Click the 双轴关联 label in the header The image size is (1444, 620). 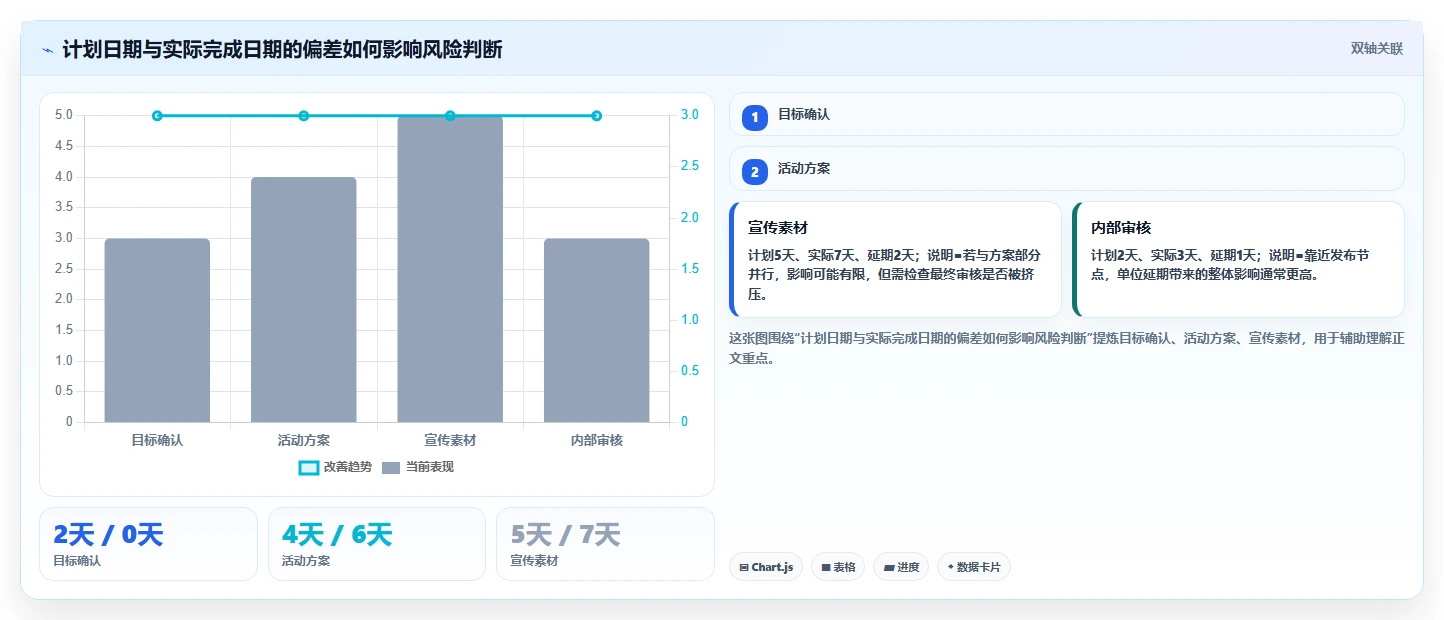click(x=1377, y=48)
